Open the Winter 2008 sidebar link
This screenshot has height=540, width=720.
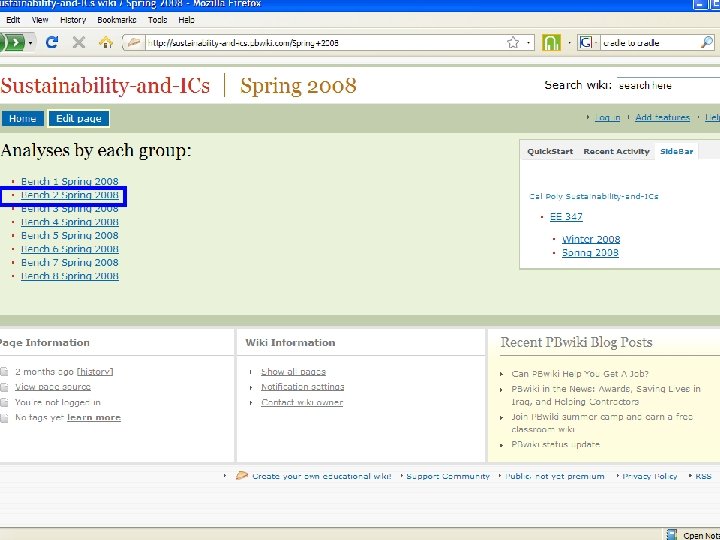(591, 239)
